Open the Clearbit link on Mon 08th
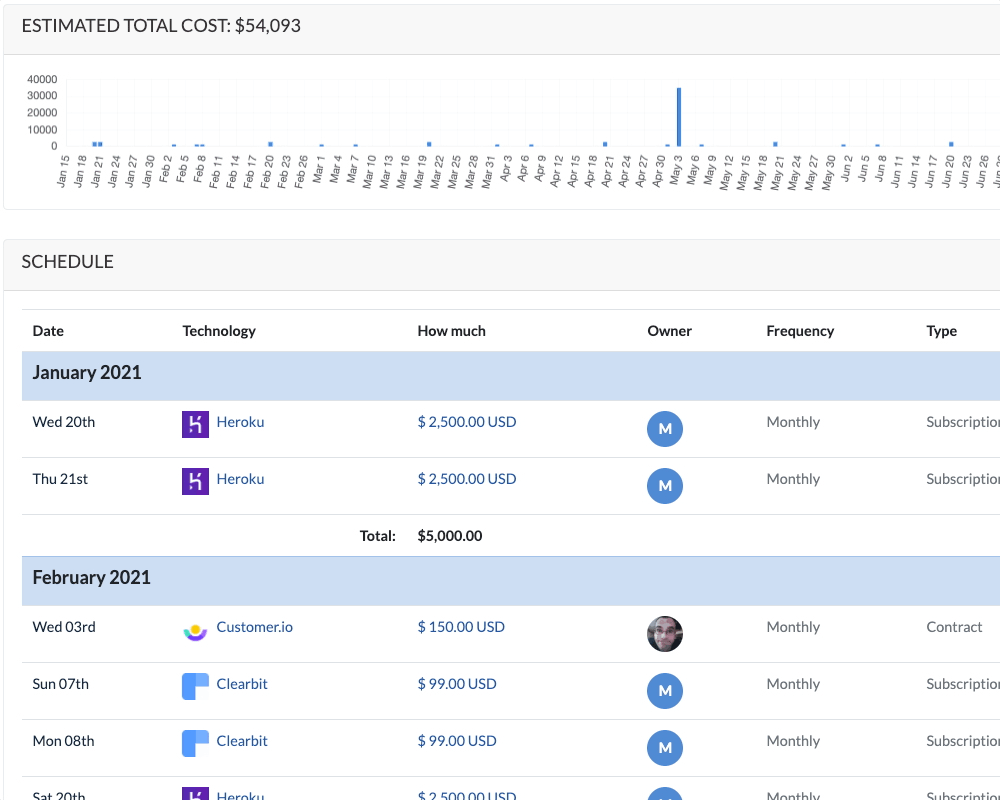The height and width of the screenshot is (800, 1000). pos(242,741)
